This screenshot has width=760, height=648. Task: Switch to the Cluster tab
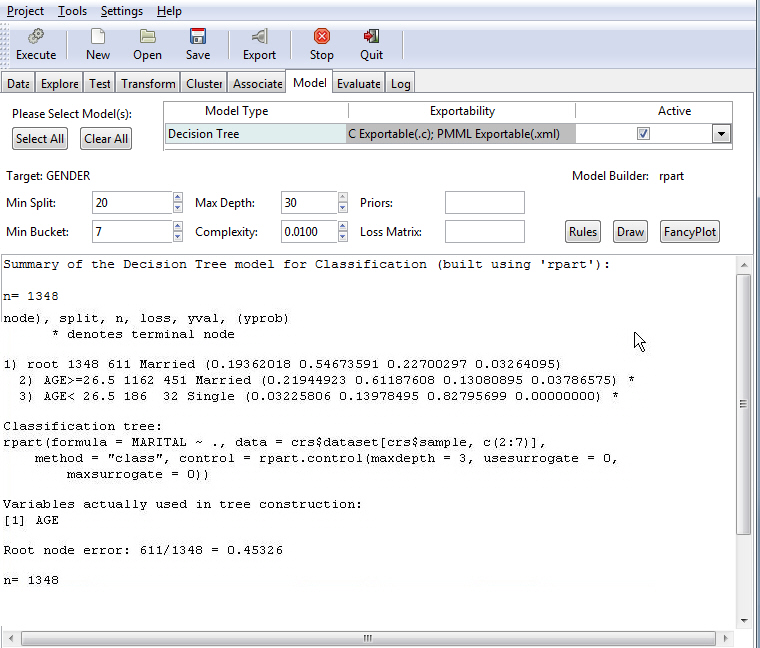click(x=204, y=84)
